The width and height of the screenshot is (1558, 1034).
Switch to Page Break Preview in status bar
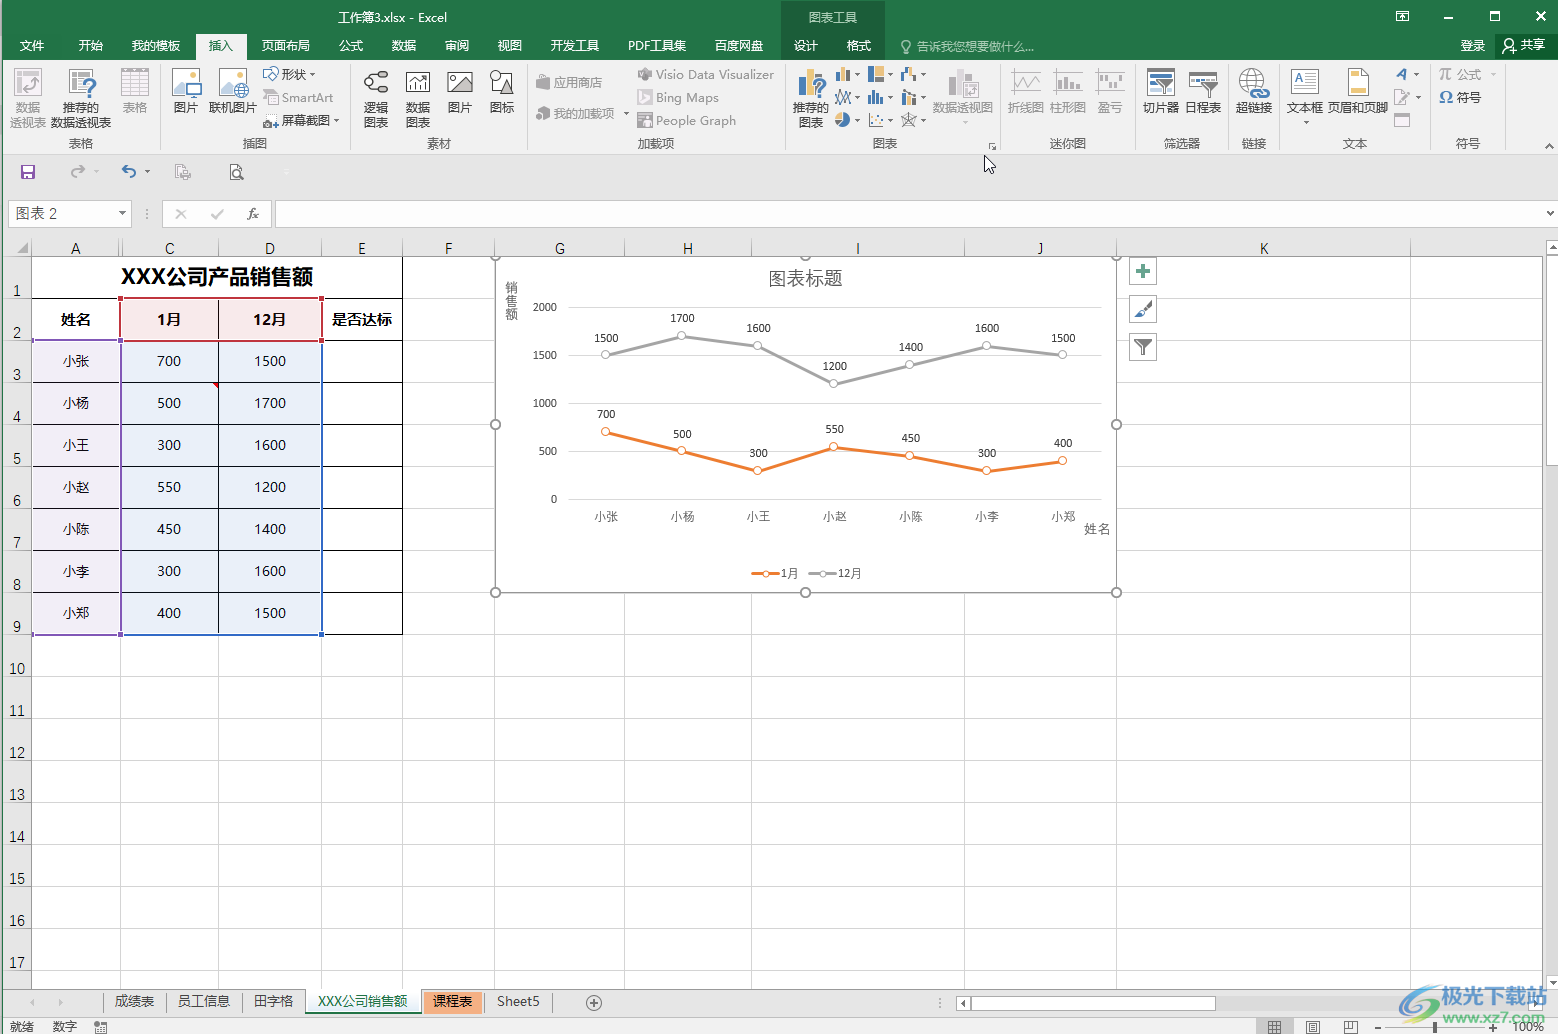(x=1351, y=1027)
